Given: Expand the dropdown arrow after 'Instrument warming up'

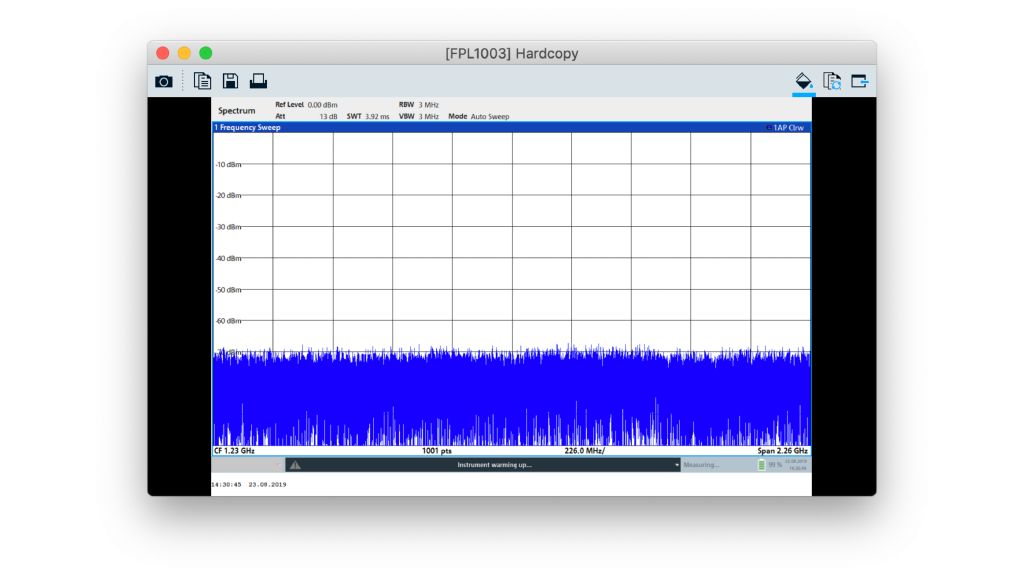Looking at the screenshot, I should [676, 465].
